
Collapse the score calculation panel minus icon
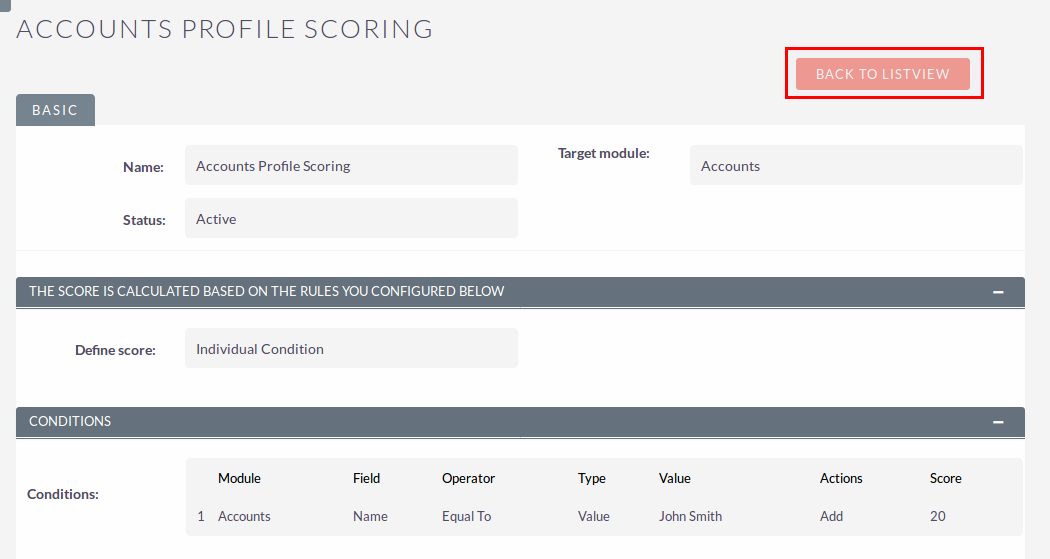coord(998,292)
